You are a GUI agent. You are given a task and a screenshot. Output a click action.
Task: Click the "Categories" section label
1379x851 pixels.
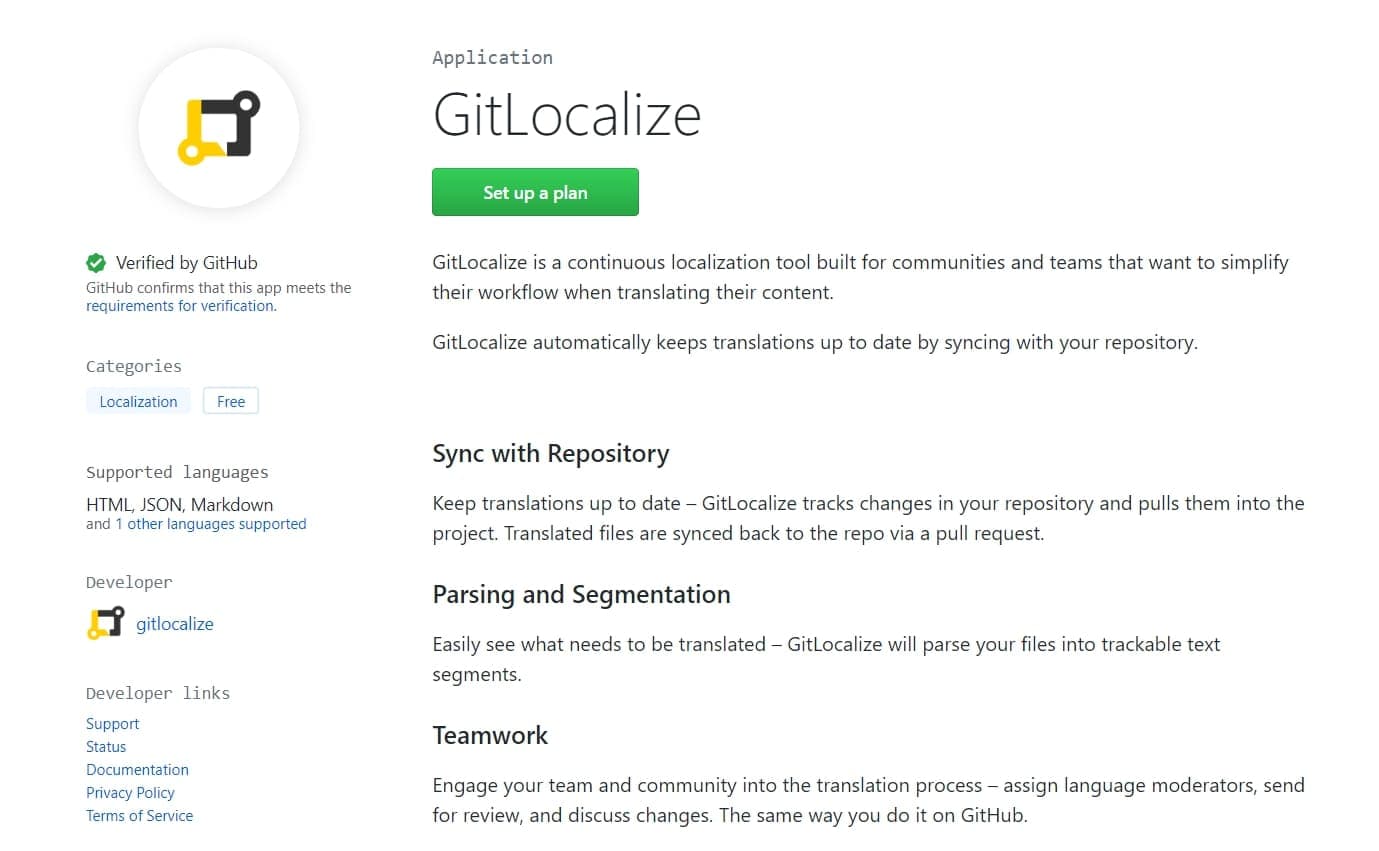tap(133, 366)
